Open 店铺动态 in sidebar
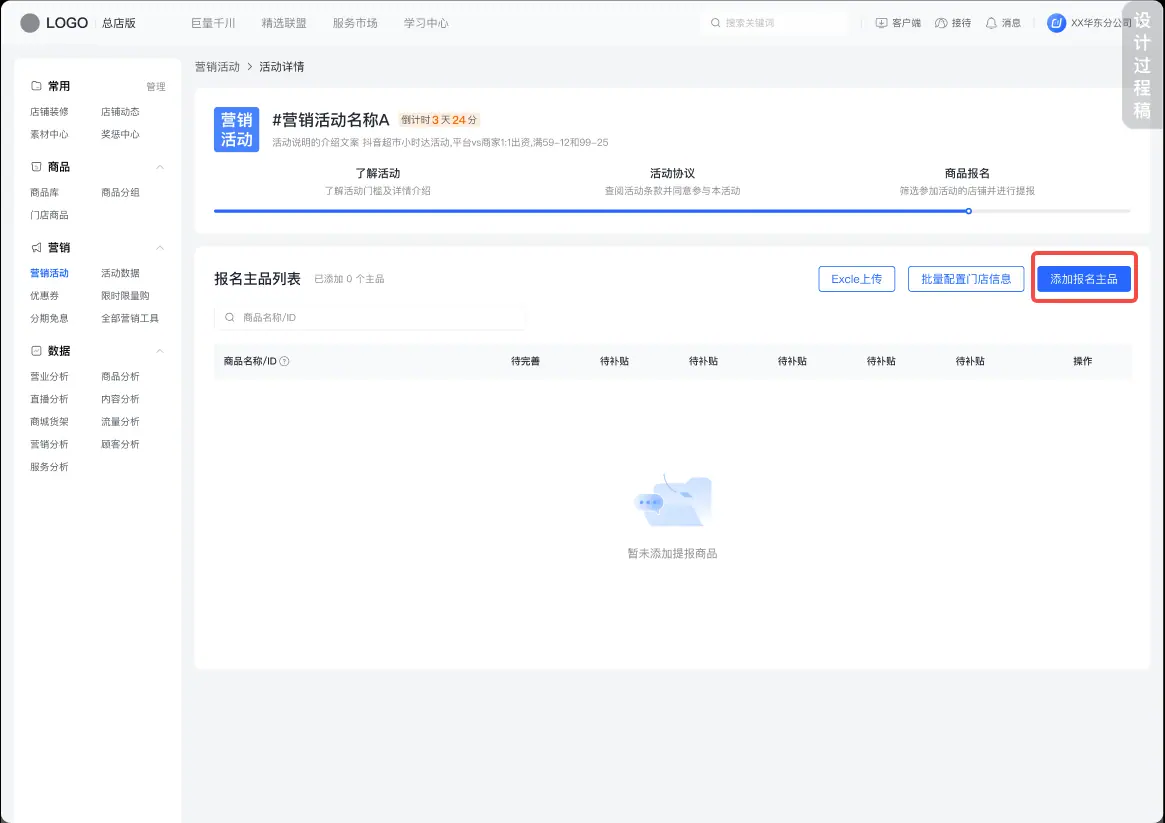Image resolution: width=1165 pixels, height=823 pixels. [120, 111]
